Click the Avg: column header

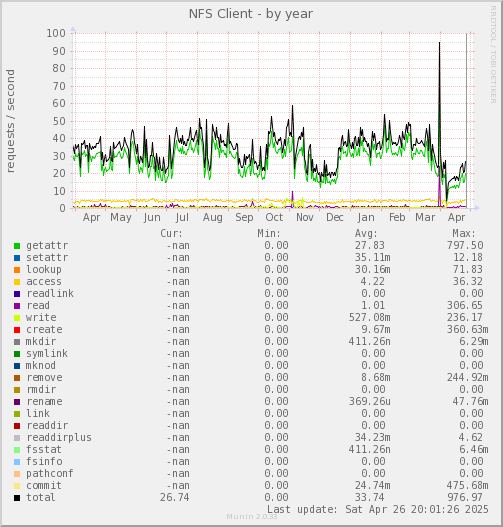pyautogui.click(x=366, y=233)
